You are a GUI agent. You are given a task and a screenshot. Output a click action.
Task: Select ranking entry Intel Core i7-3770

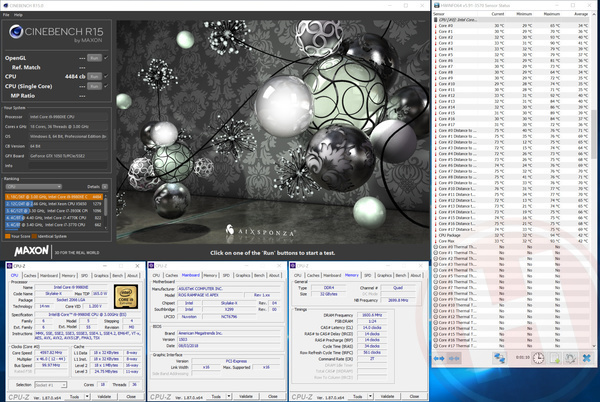tap(54, 225)
